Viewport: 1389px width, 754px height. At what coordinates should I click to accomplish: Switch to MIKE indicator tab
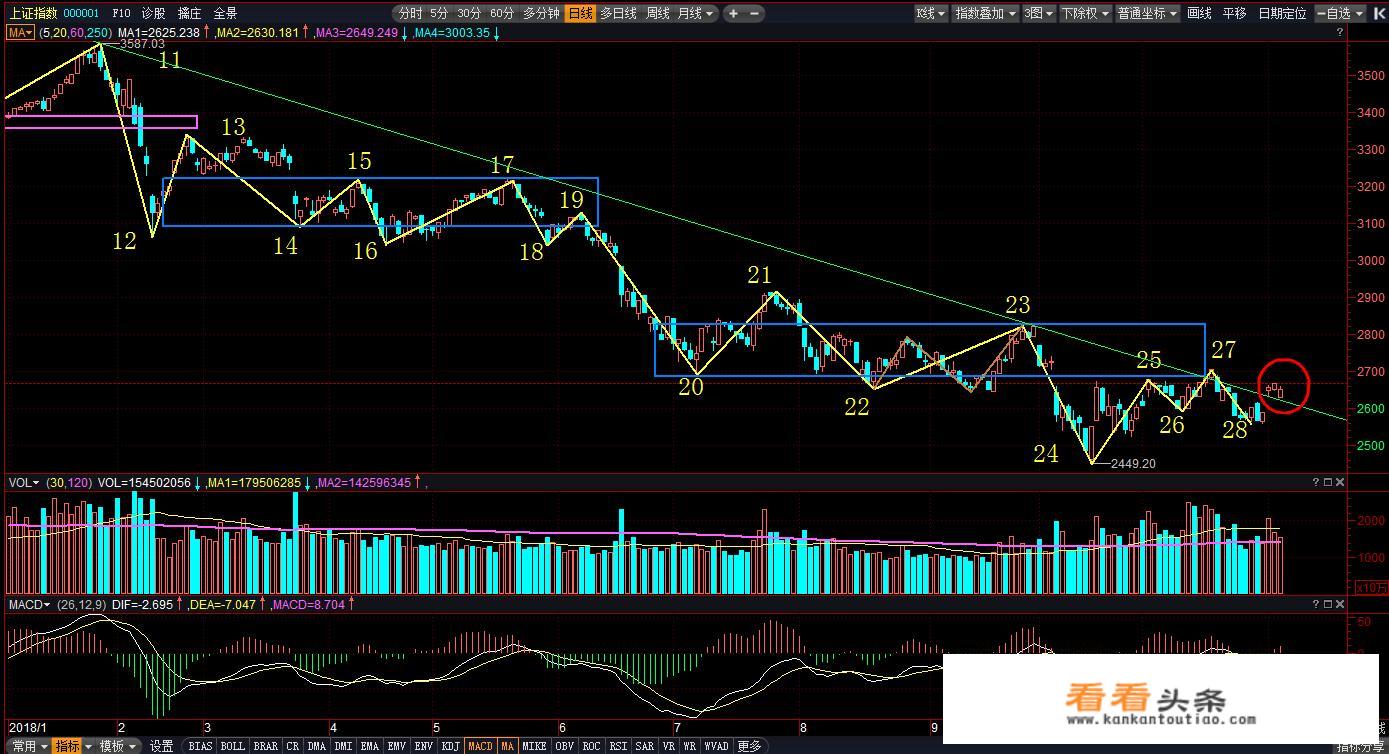coord(534,746)
